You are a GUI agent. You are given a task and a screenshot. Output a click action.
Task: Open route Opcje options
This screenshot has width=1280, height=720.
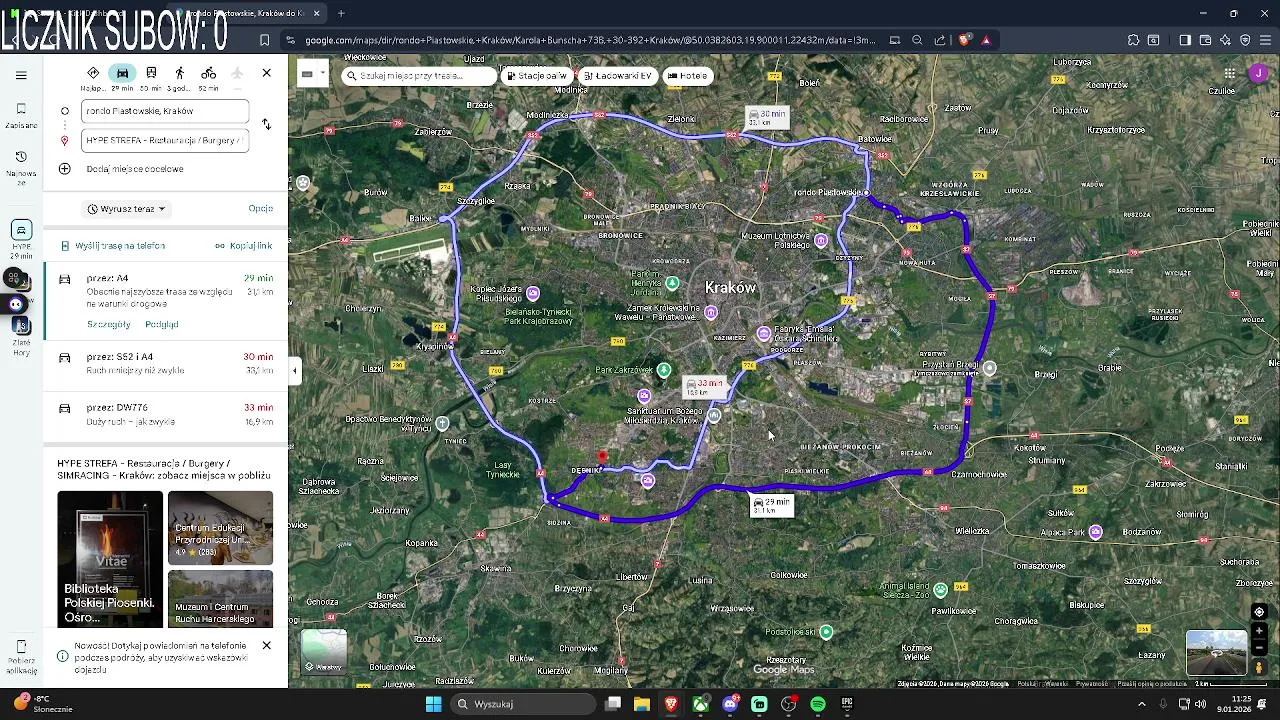(260, 209)
